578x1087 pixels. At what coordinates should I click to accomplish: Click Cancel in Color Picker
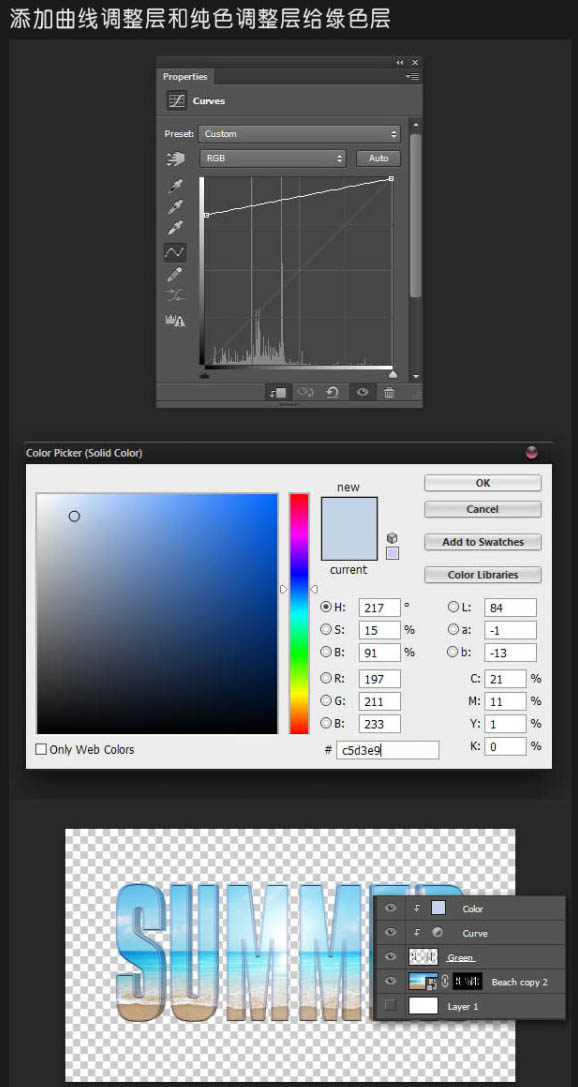pos(482,510)
